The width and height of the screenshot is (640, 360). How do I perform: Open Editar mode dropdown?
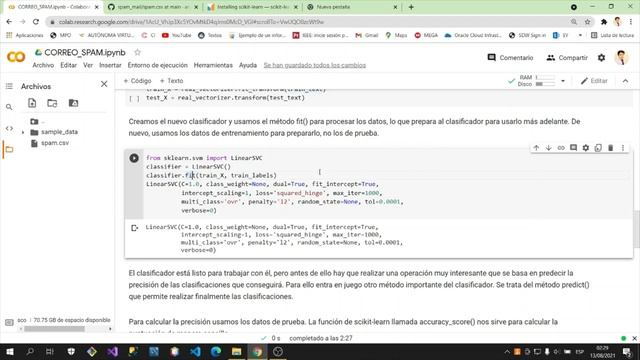coord(594,81)
